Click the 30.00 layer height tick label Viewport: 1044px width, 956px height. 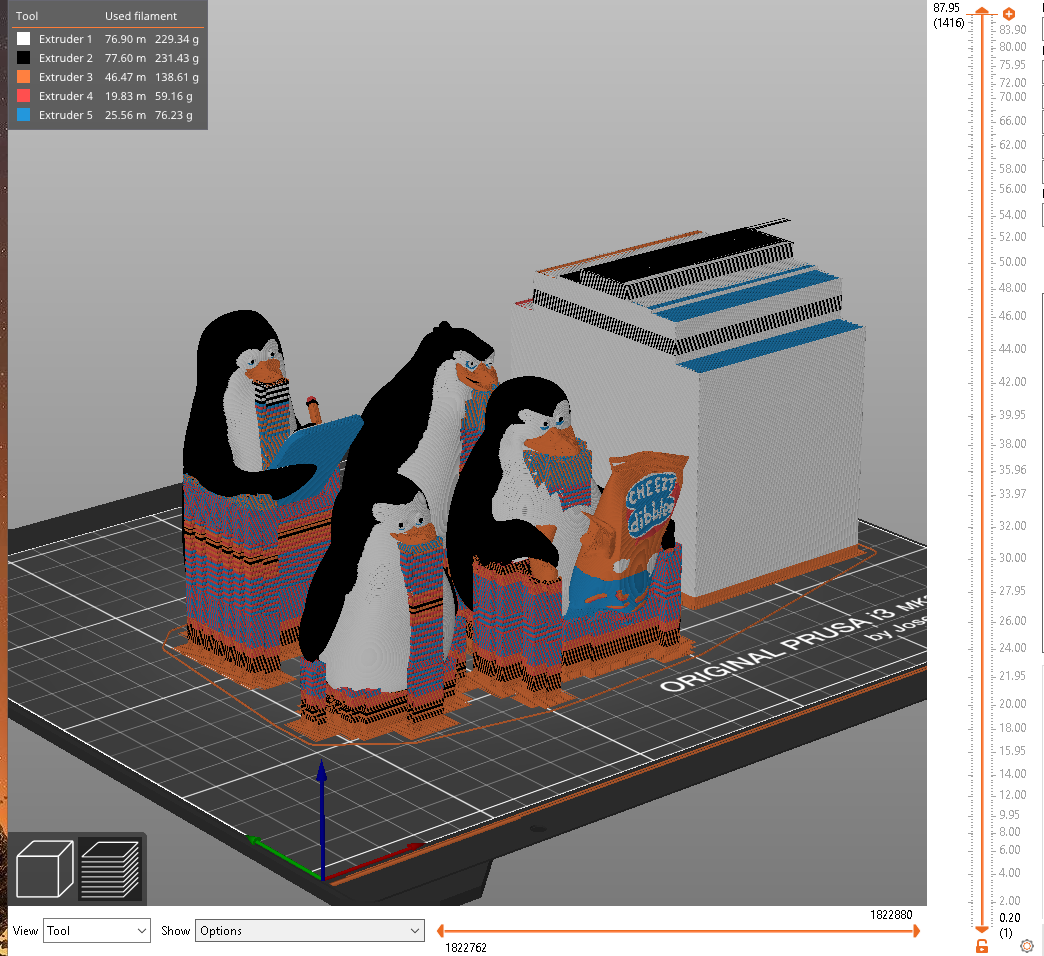point(1012,557)
